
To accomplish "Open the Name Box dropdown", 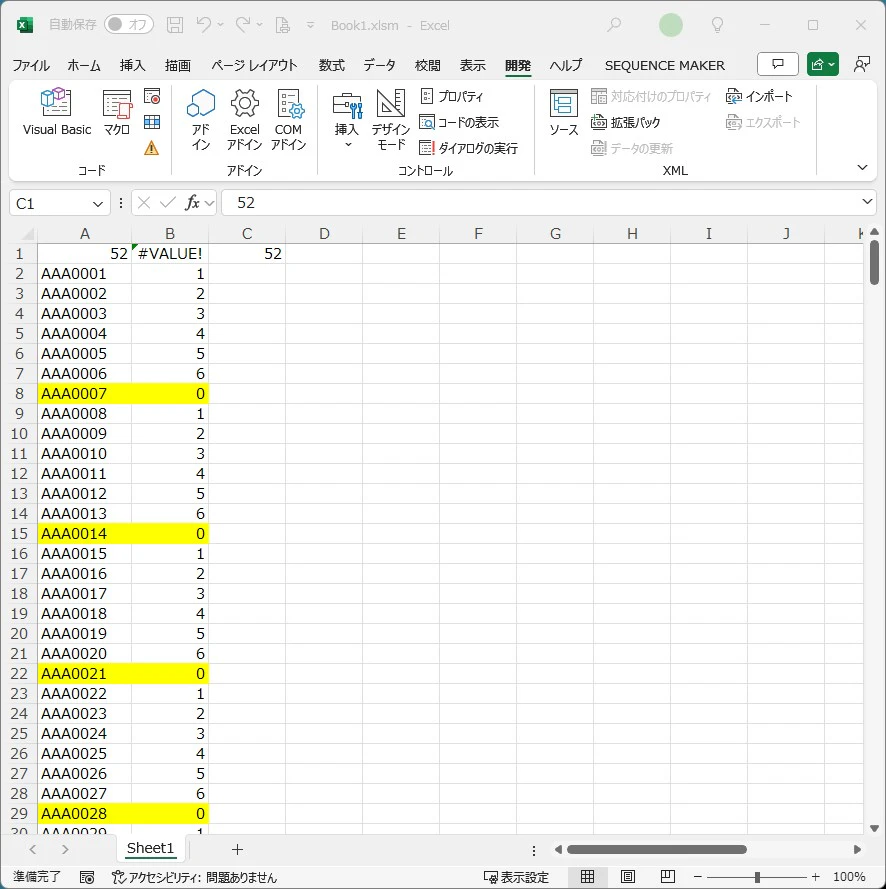I will 97,204.
